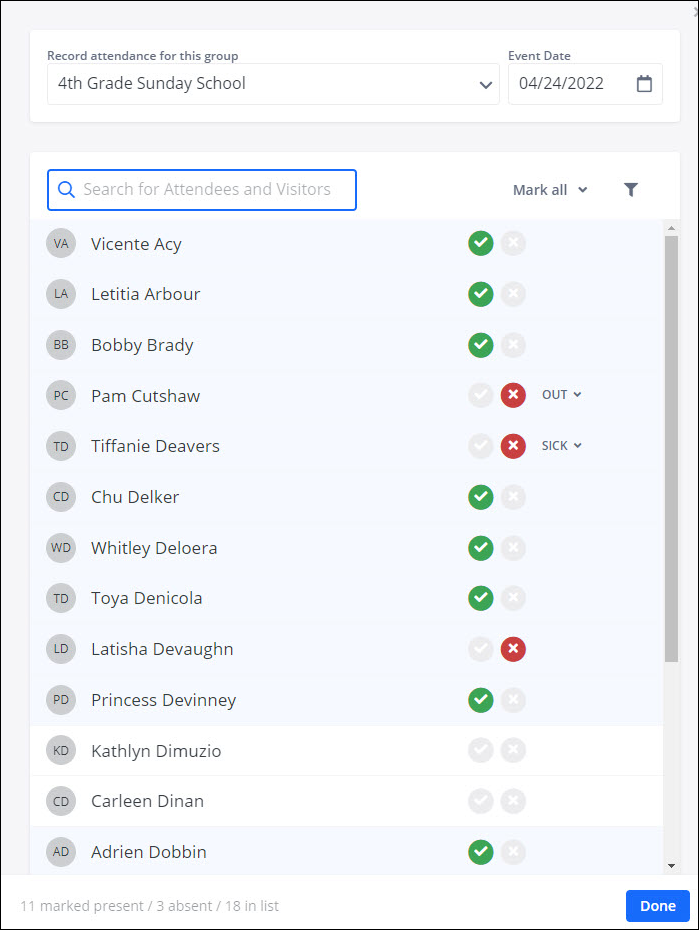Open the Mark all dropdown
The height and width of the screenshot is (930, 699).
(550, 190)
